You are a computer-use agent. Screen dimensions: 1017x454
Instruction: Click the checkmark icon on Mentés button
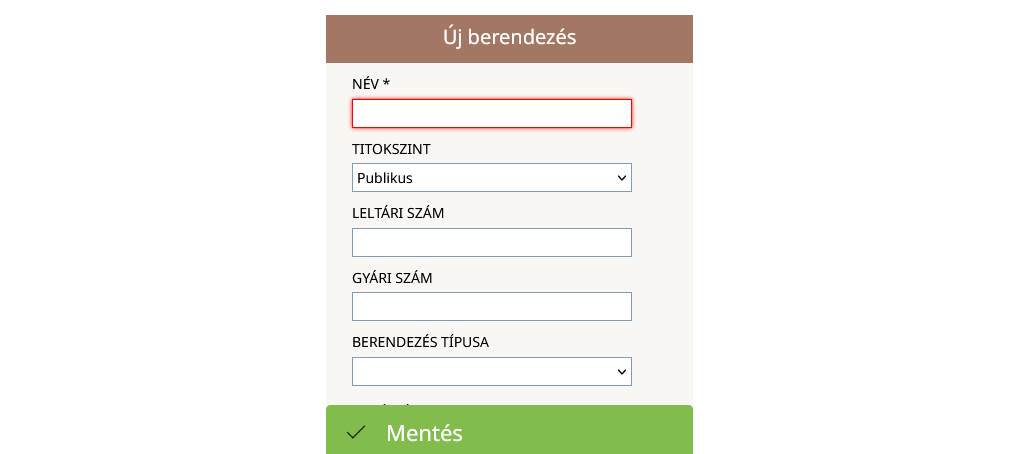click(x=356, y=433)
